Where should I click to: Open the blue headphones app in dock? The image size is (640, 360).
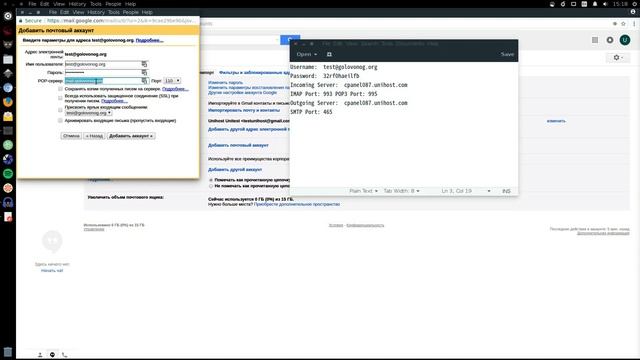click(x=8, y=202)
